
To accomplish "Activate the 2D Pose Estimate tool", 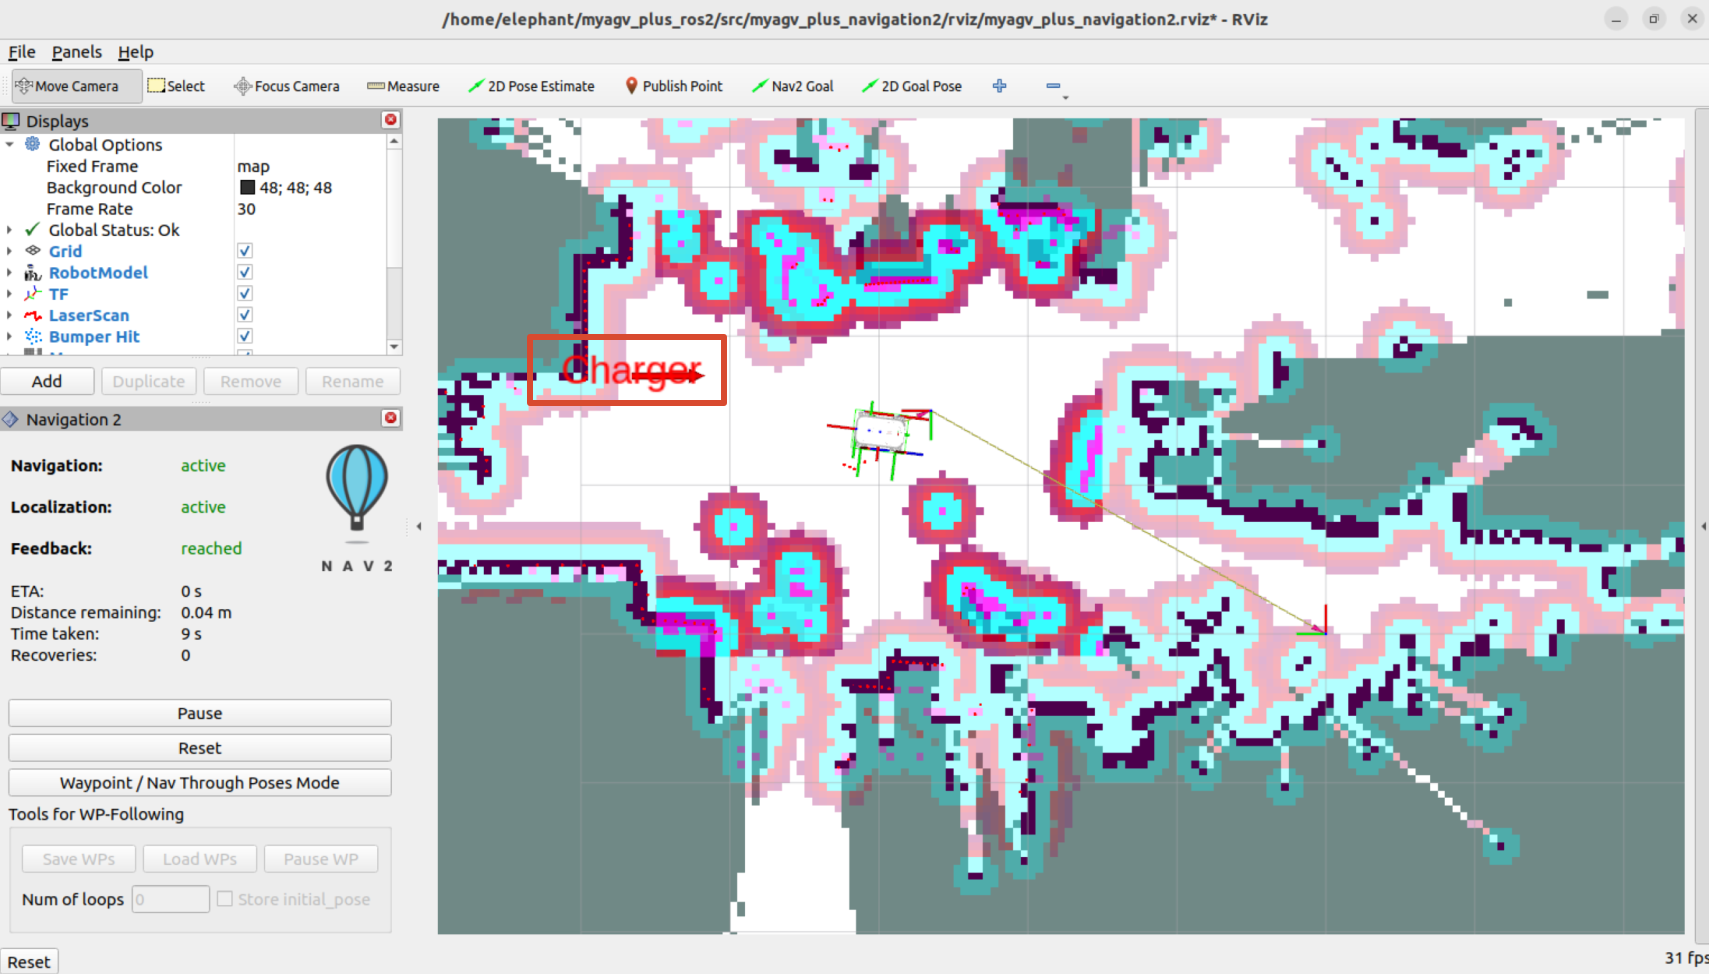I will (x=531, y=86).
